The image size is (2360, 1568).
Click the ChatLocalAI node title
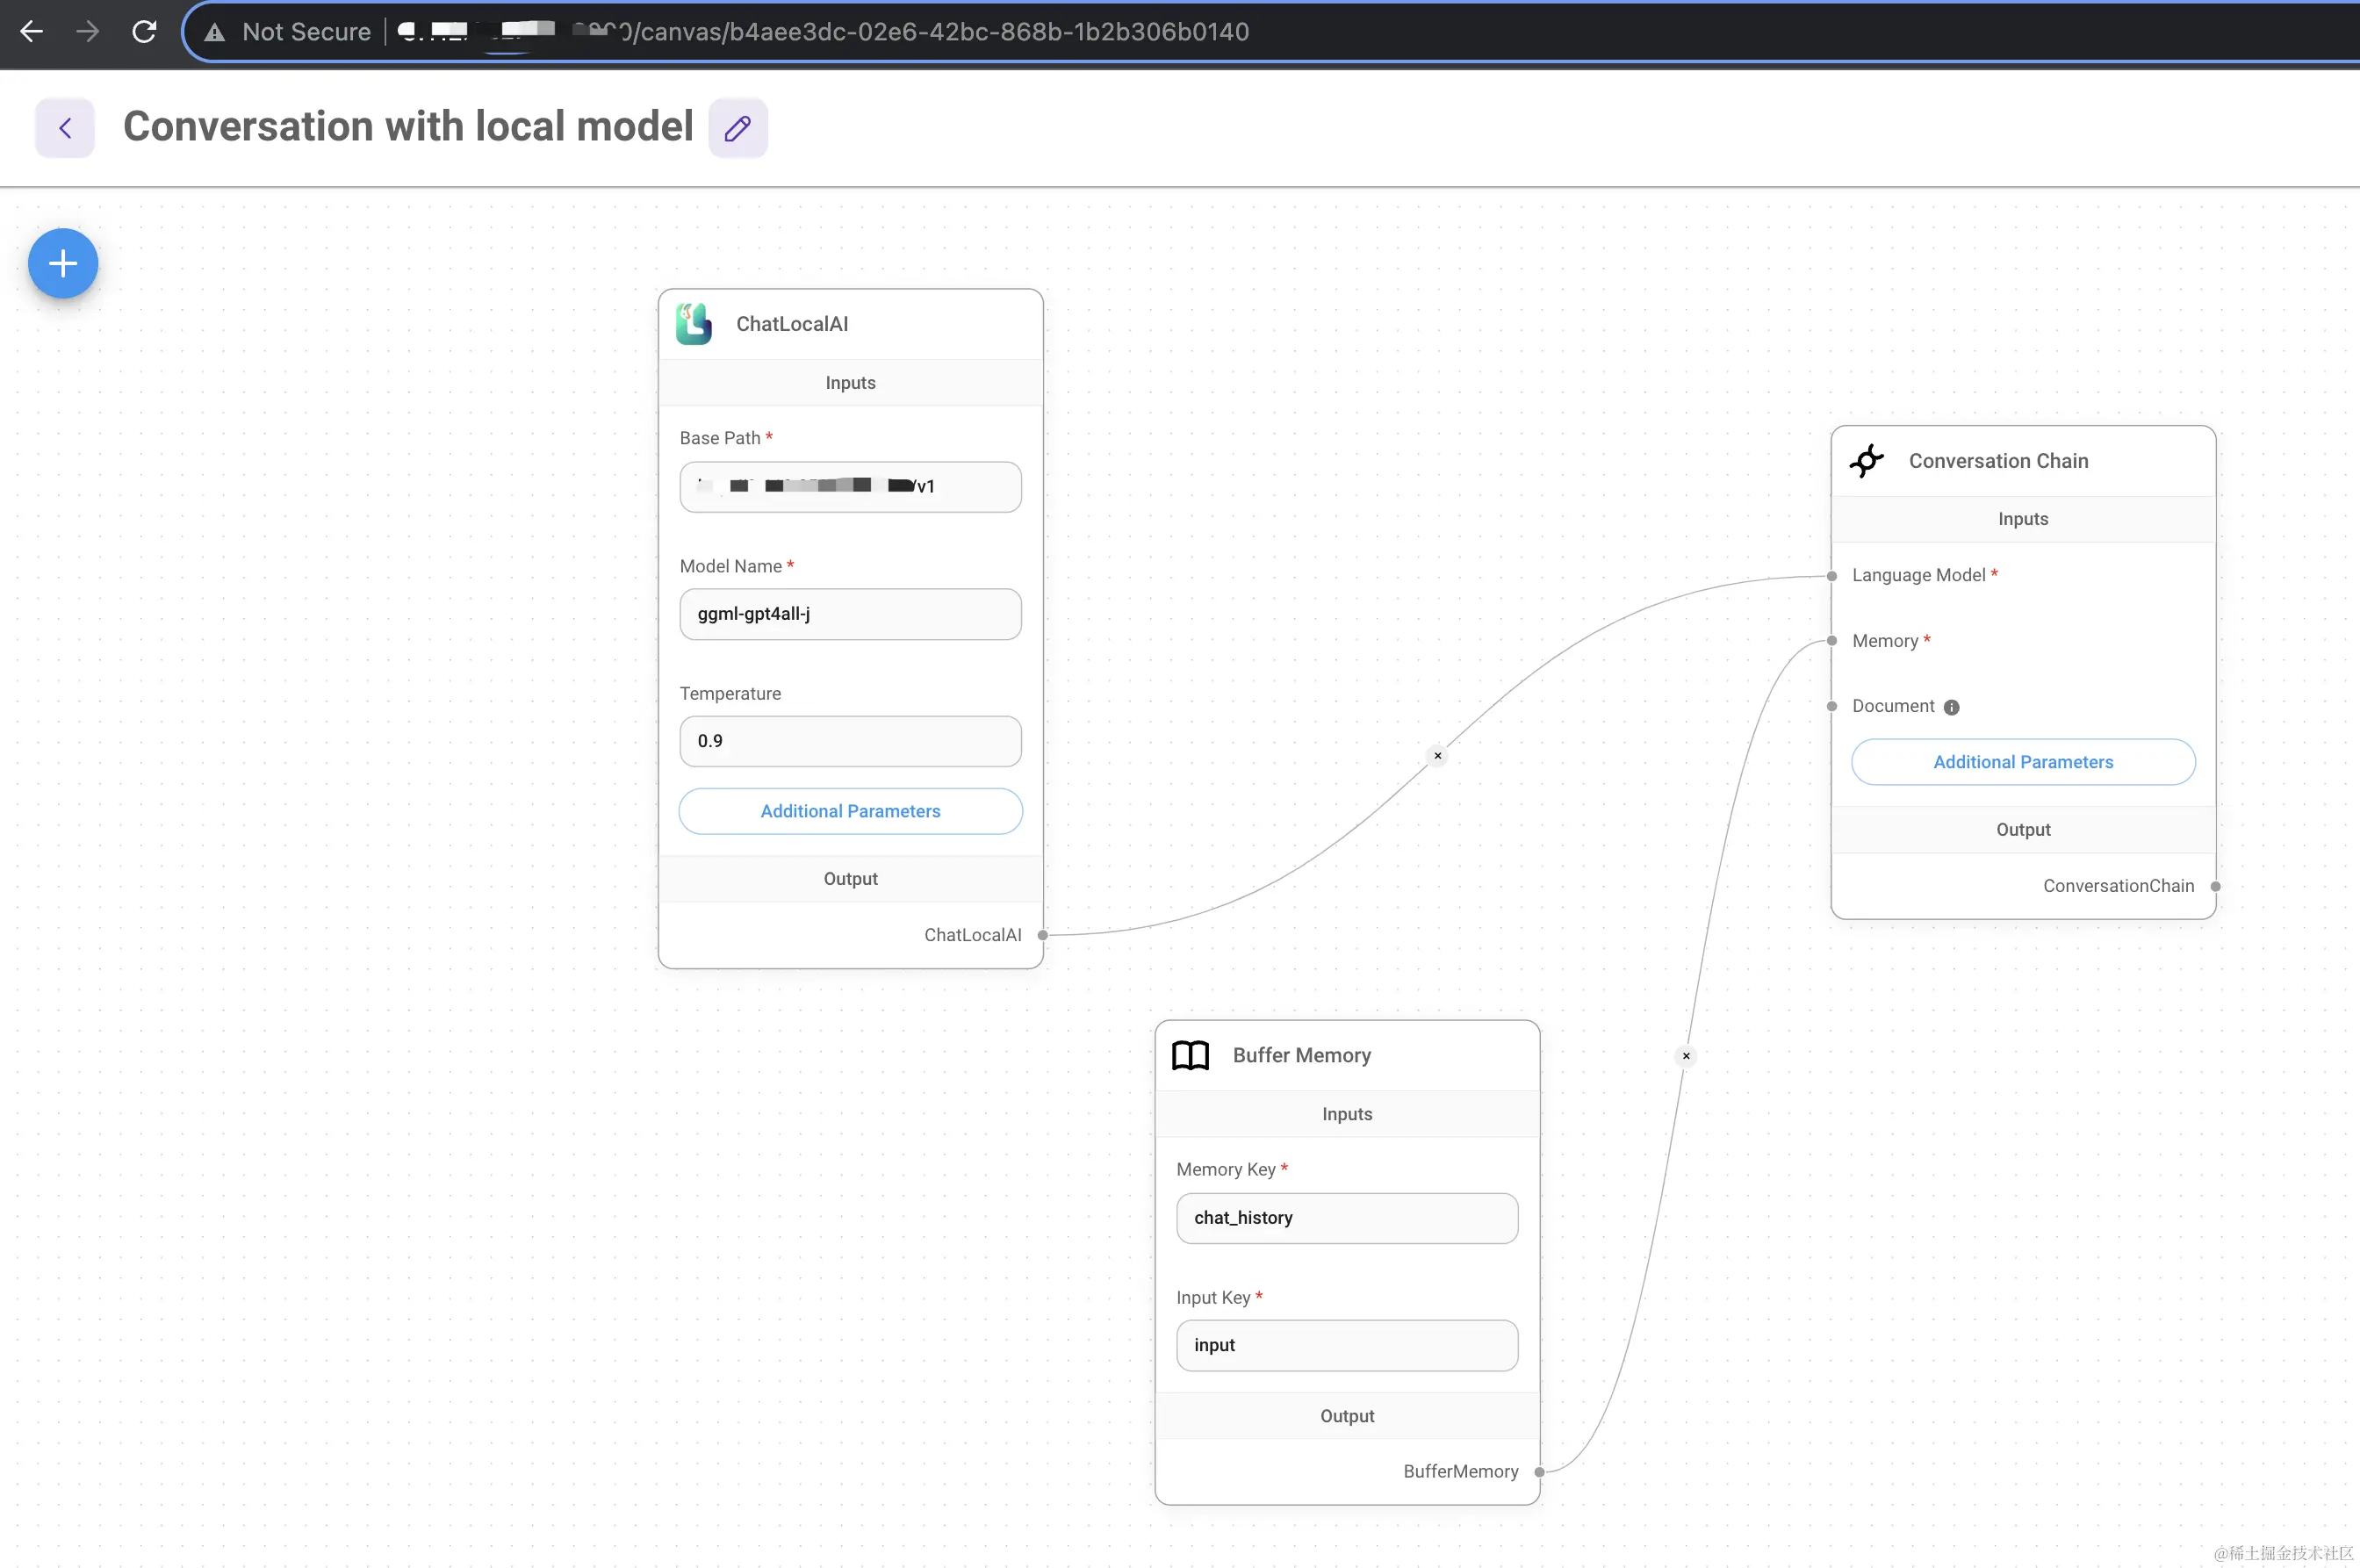792,324
